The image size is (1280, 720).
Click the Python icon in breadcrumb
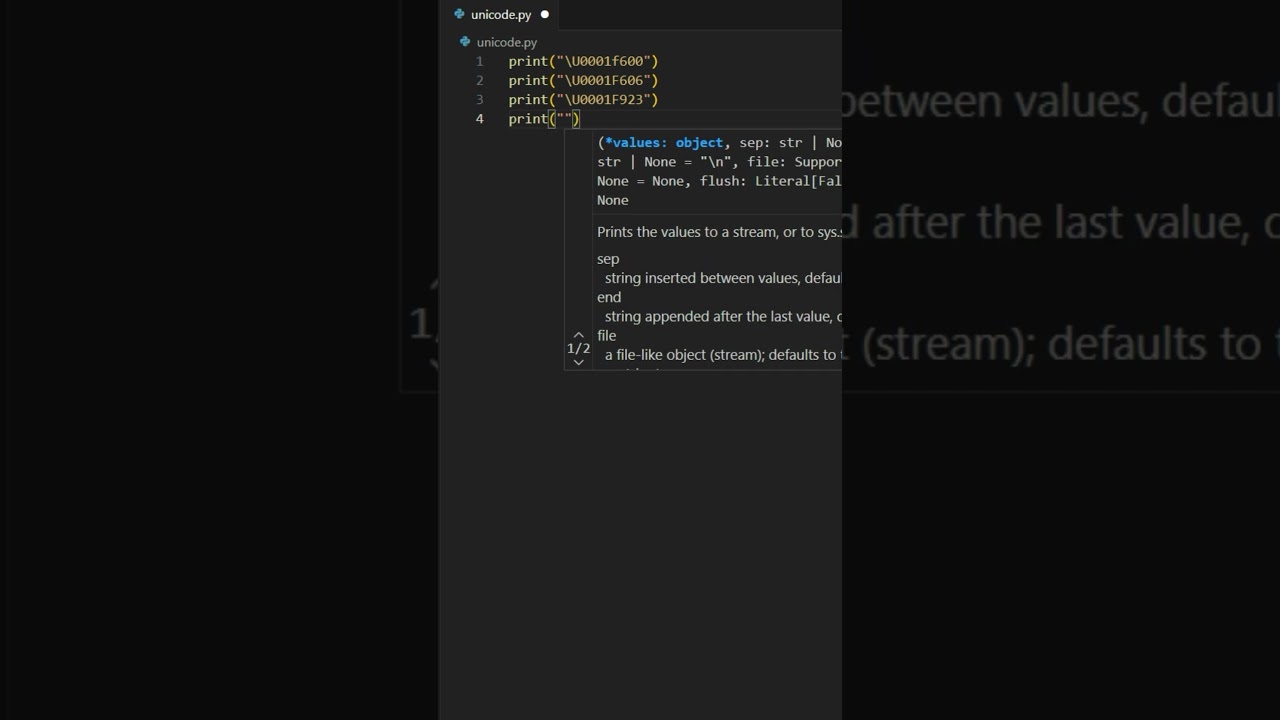[465, 42]
